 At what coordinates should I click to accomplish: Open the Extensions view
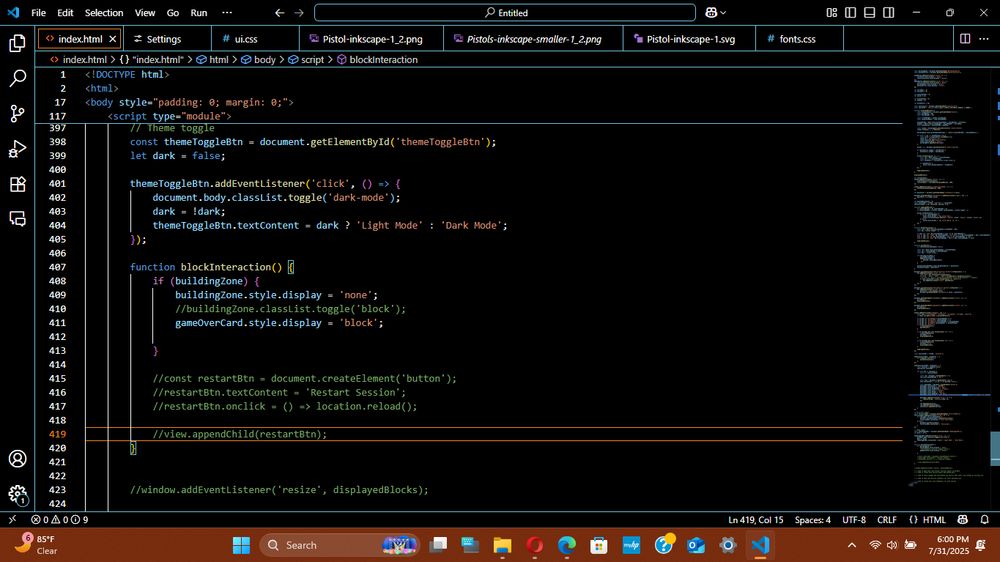pos(17,184)
